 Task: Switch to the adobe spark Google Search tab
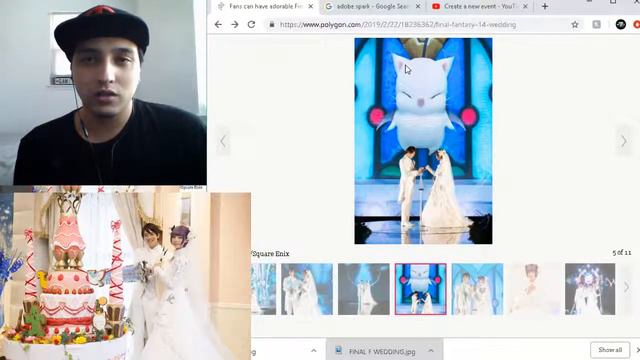pos(372,6)
